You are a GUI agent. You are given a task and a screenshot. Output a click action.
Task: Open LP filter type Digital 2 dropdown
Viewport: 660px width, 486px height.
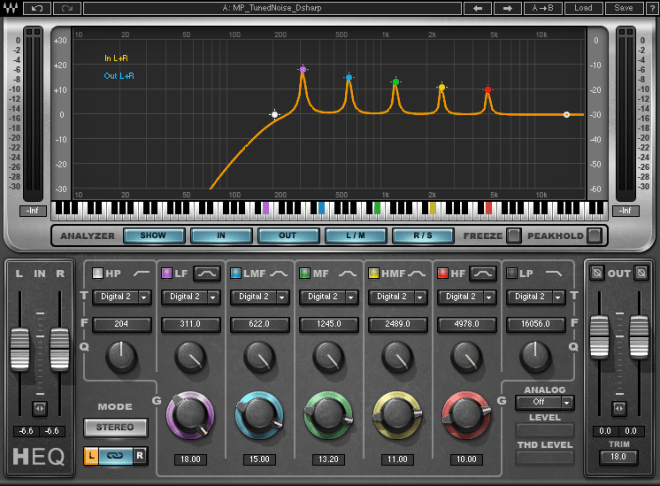[x=536, y=297]
